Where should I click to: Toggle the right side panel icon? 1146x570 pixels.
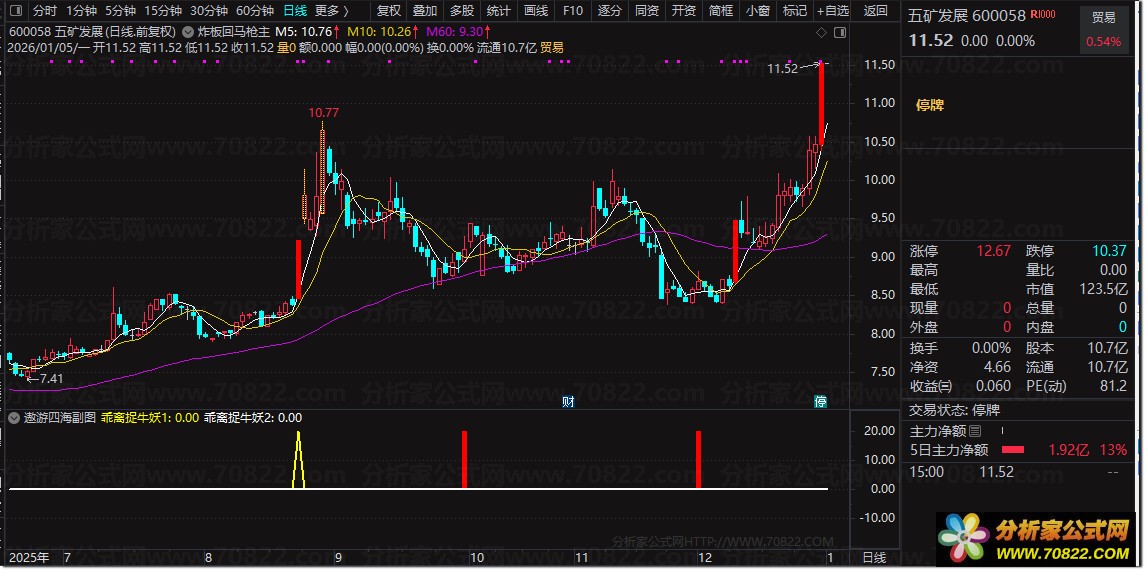point(840,32)
